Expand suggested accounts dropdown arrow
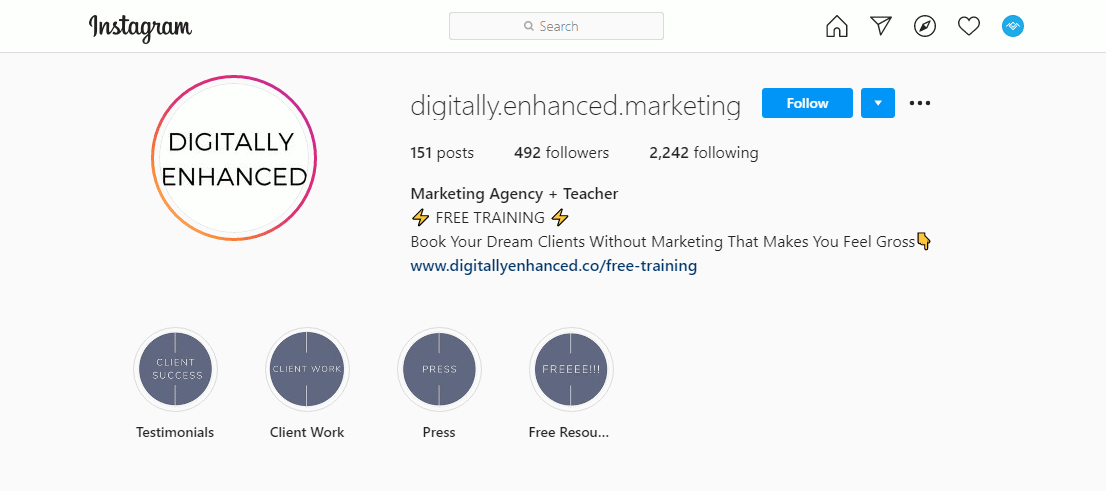Viewport: 1106px width, 491px height. tap(878, 103)
